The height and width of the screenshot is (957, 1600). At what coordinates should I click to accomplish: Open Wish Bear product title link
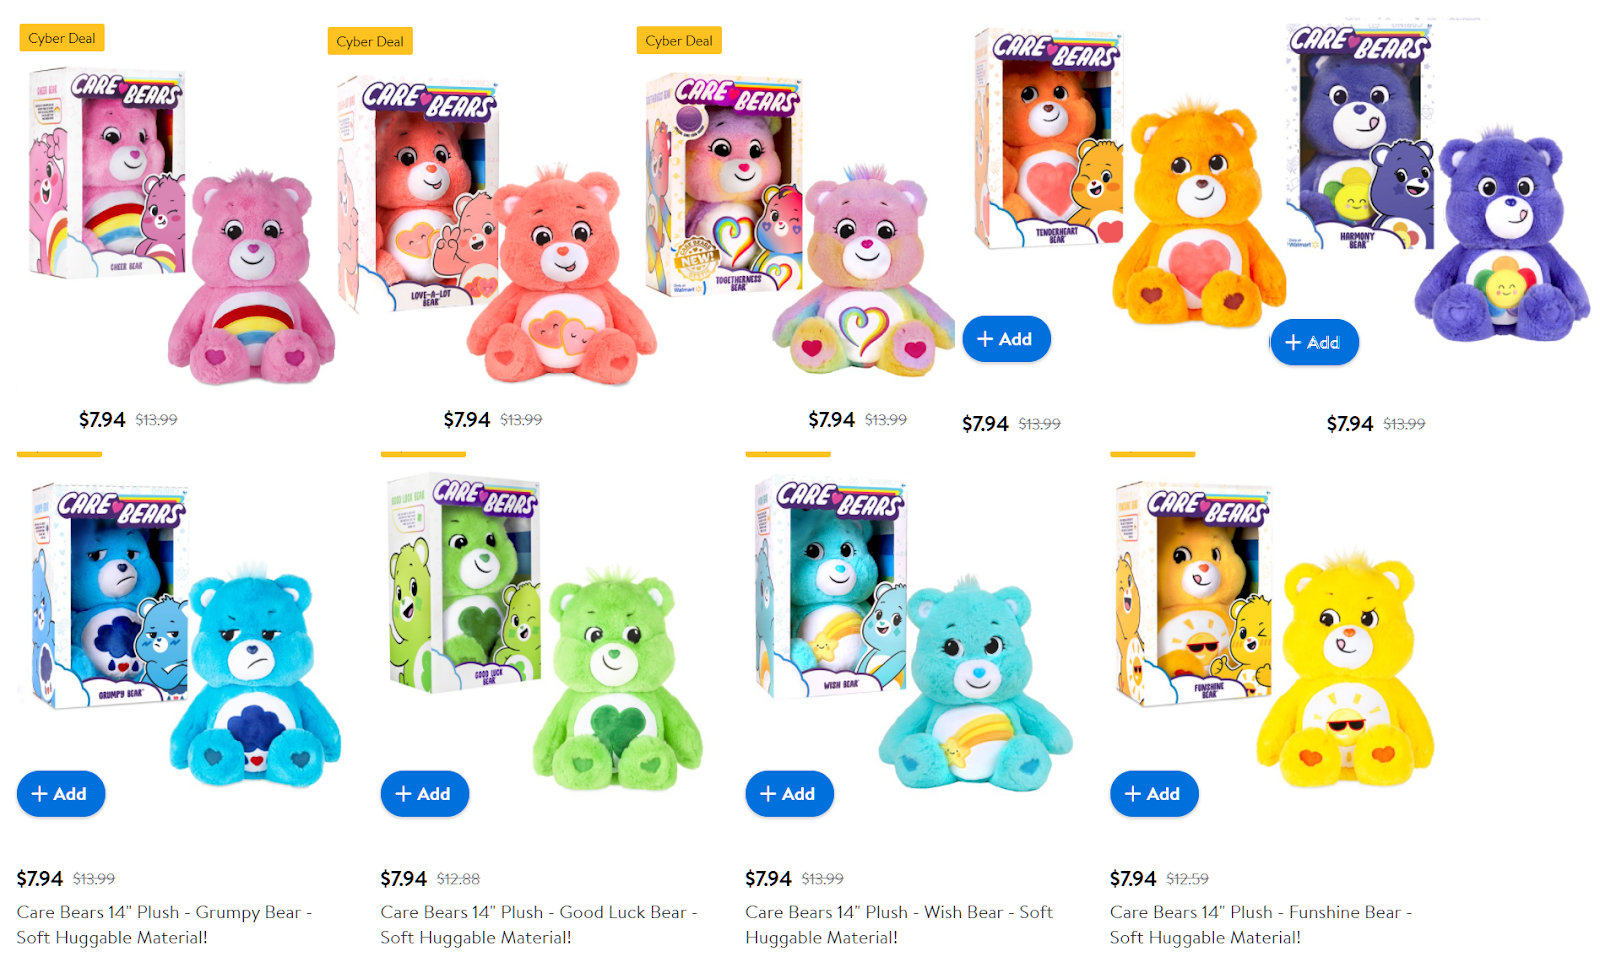point(899,925)
